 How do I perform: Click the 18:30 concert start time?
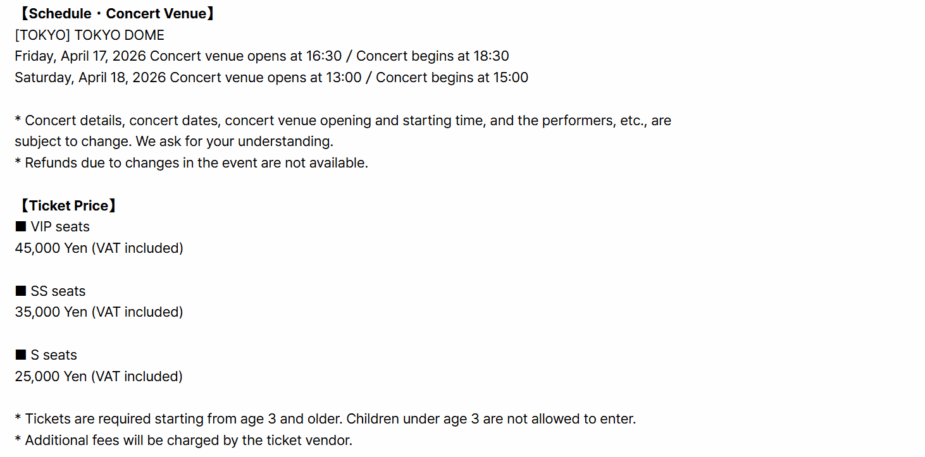[x=490, y=56]
